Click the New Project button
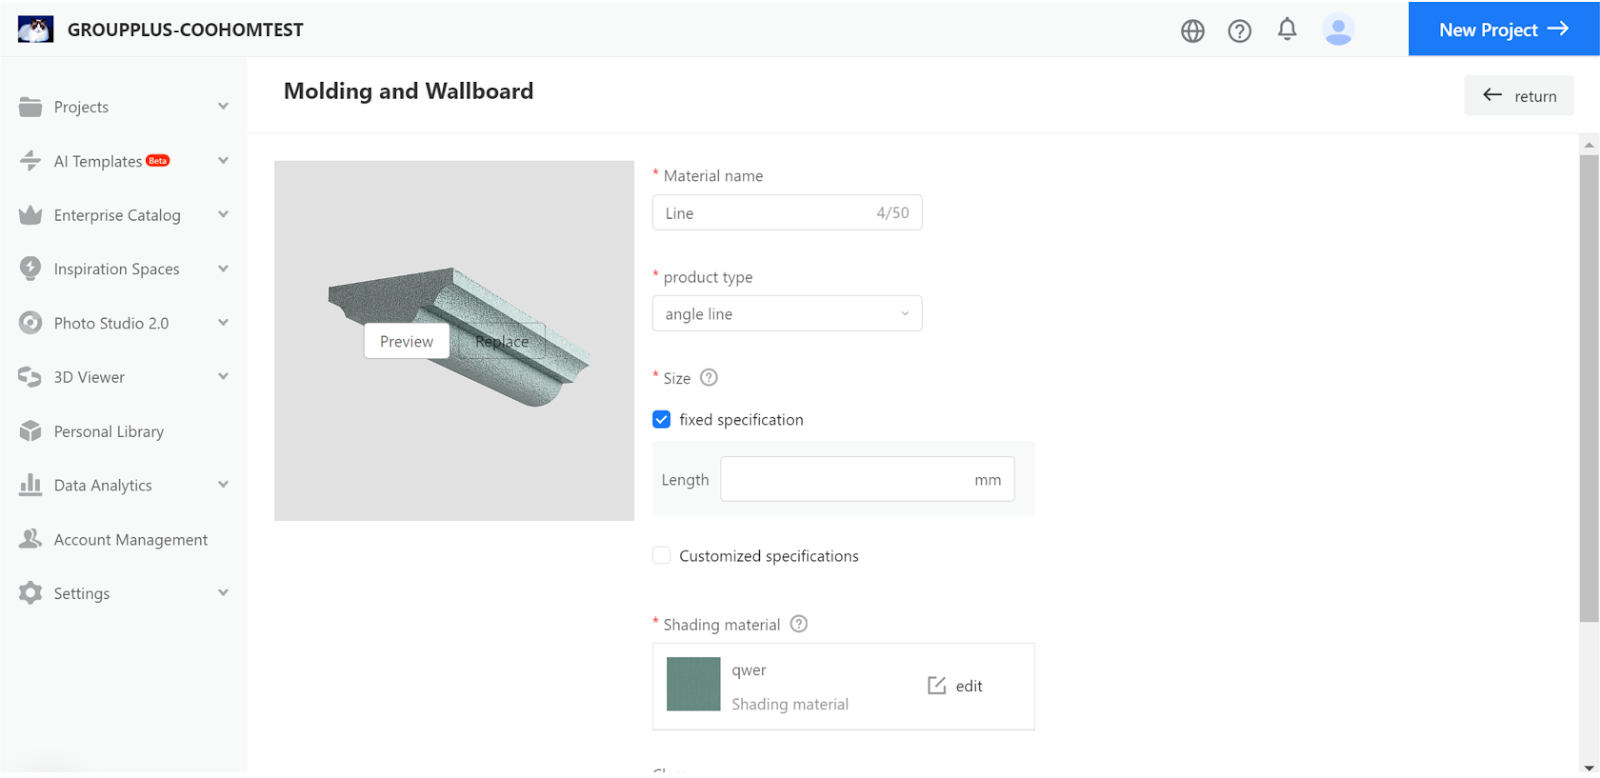The width and height of the screenshot is (1600, 778). point(1503,29)
